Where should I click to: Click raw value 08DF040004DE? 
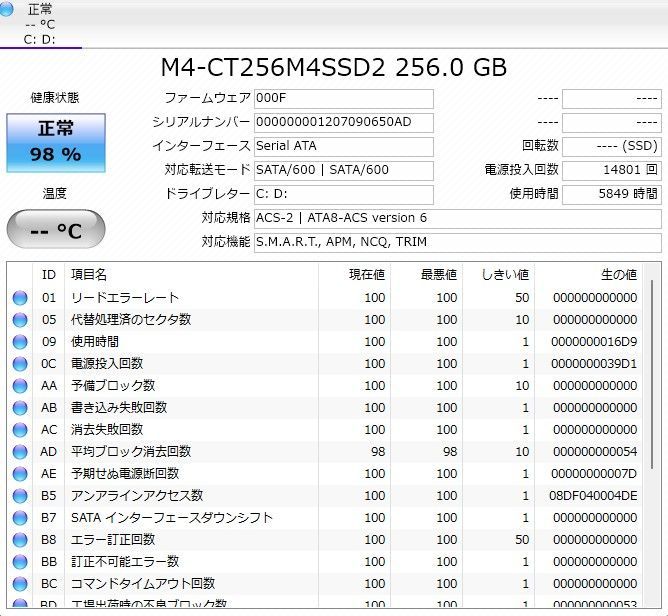coord(593,496)
